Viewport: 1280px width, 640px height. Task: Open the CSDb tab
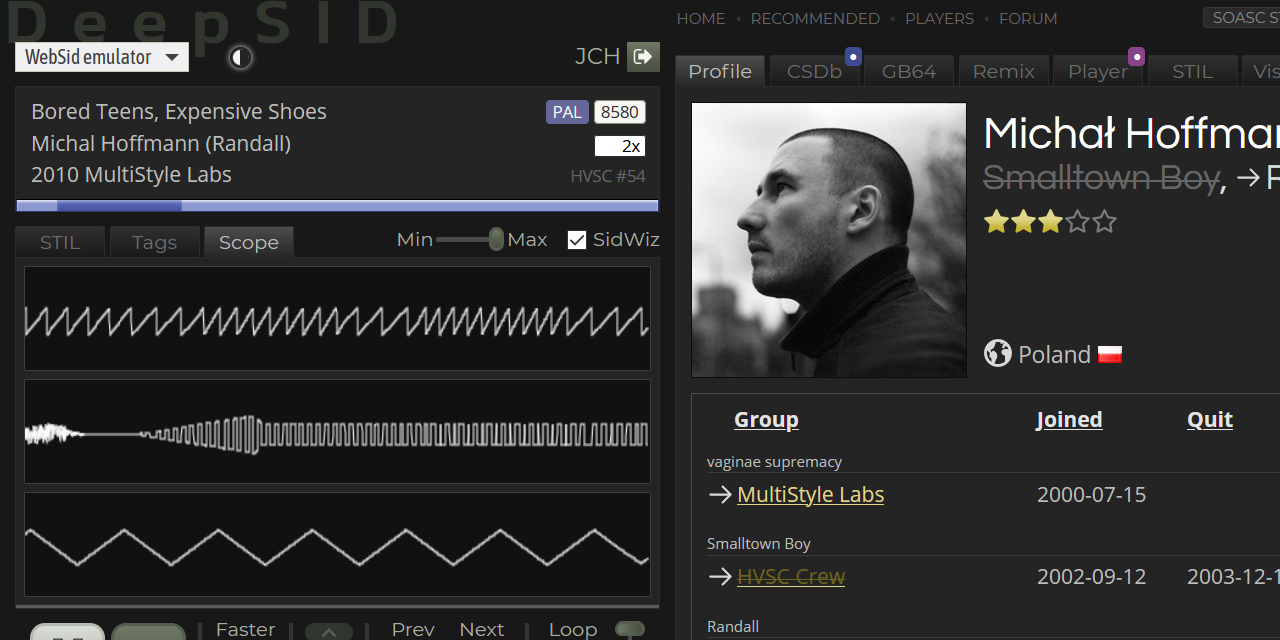click(814, 71)
